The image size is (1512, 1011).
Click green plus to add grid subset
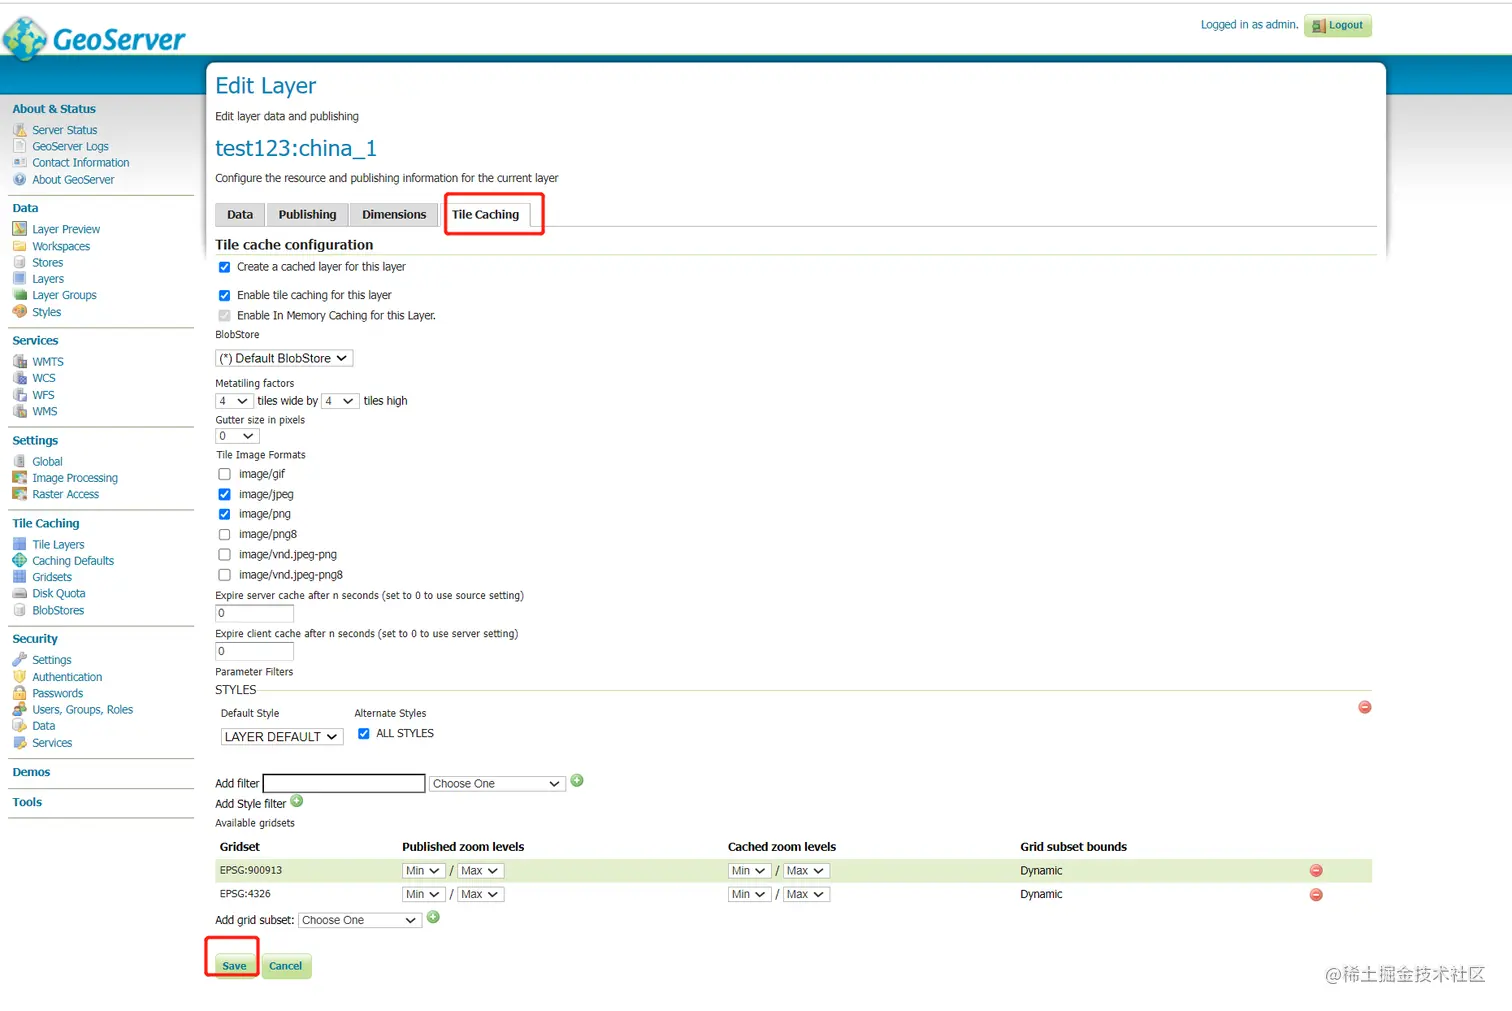(x=433, y=917)
